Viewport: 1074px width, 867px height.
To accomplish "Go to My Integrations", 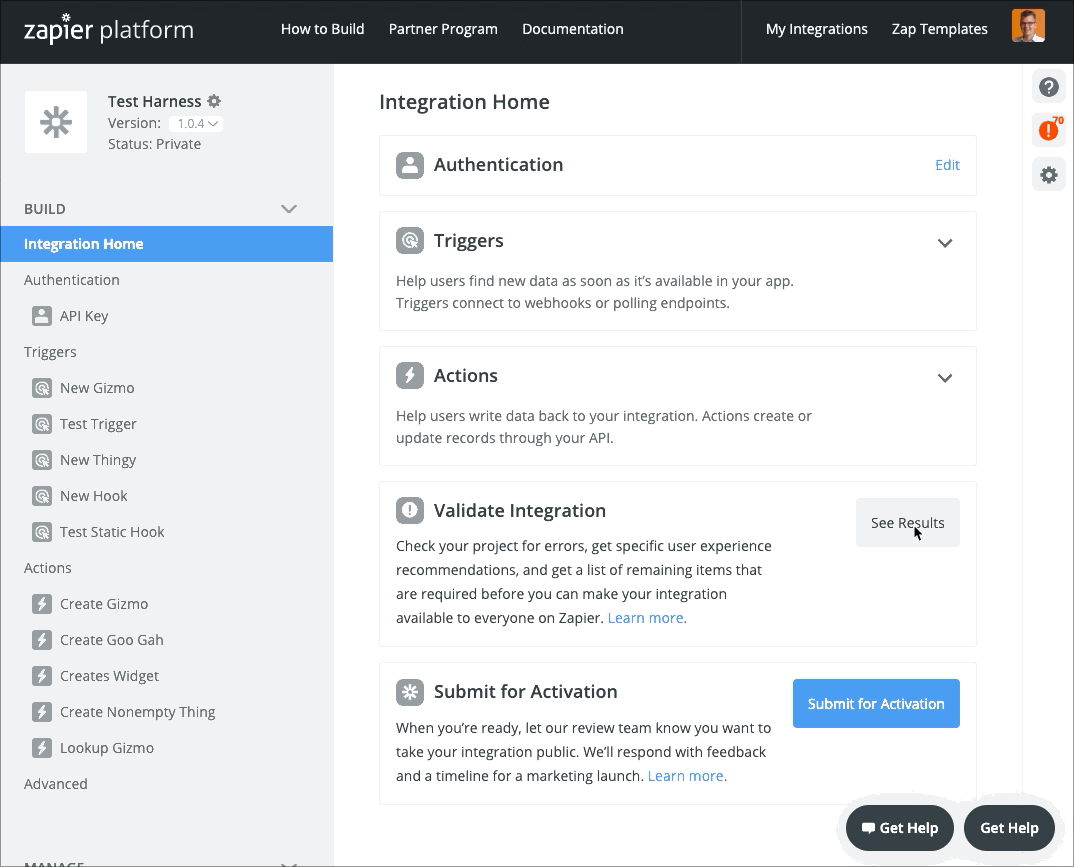I will coord(816,29).
